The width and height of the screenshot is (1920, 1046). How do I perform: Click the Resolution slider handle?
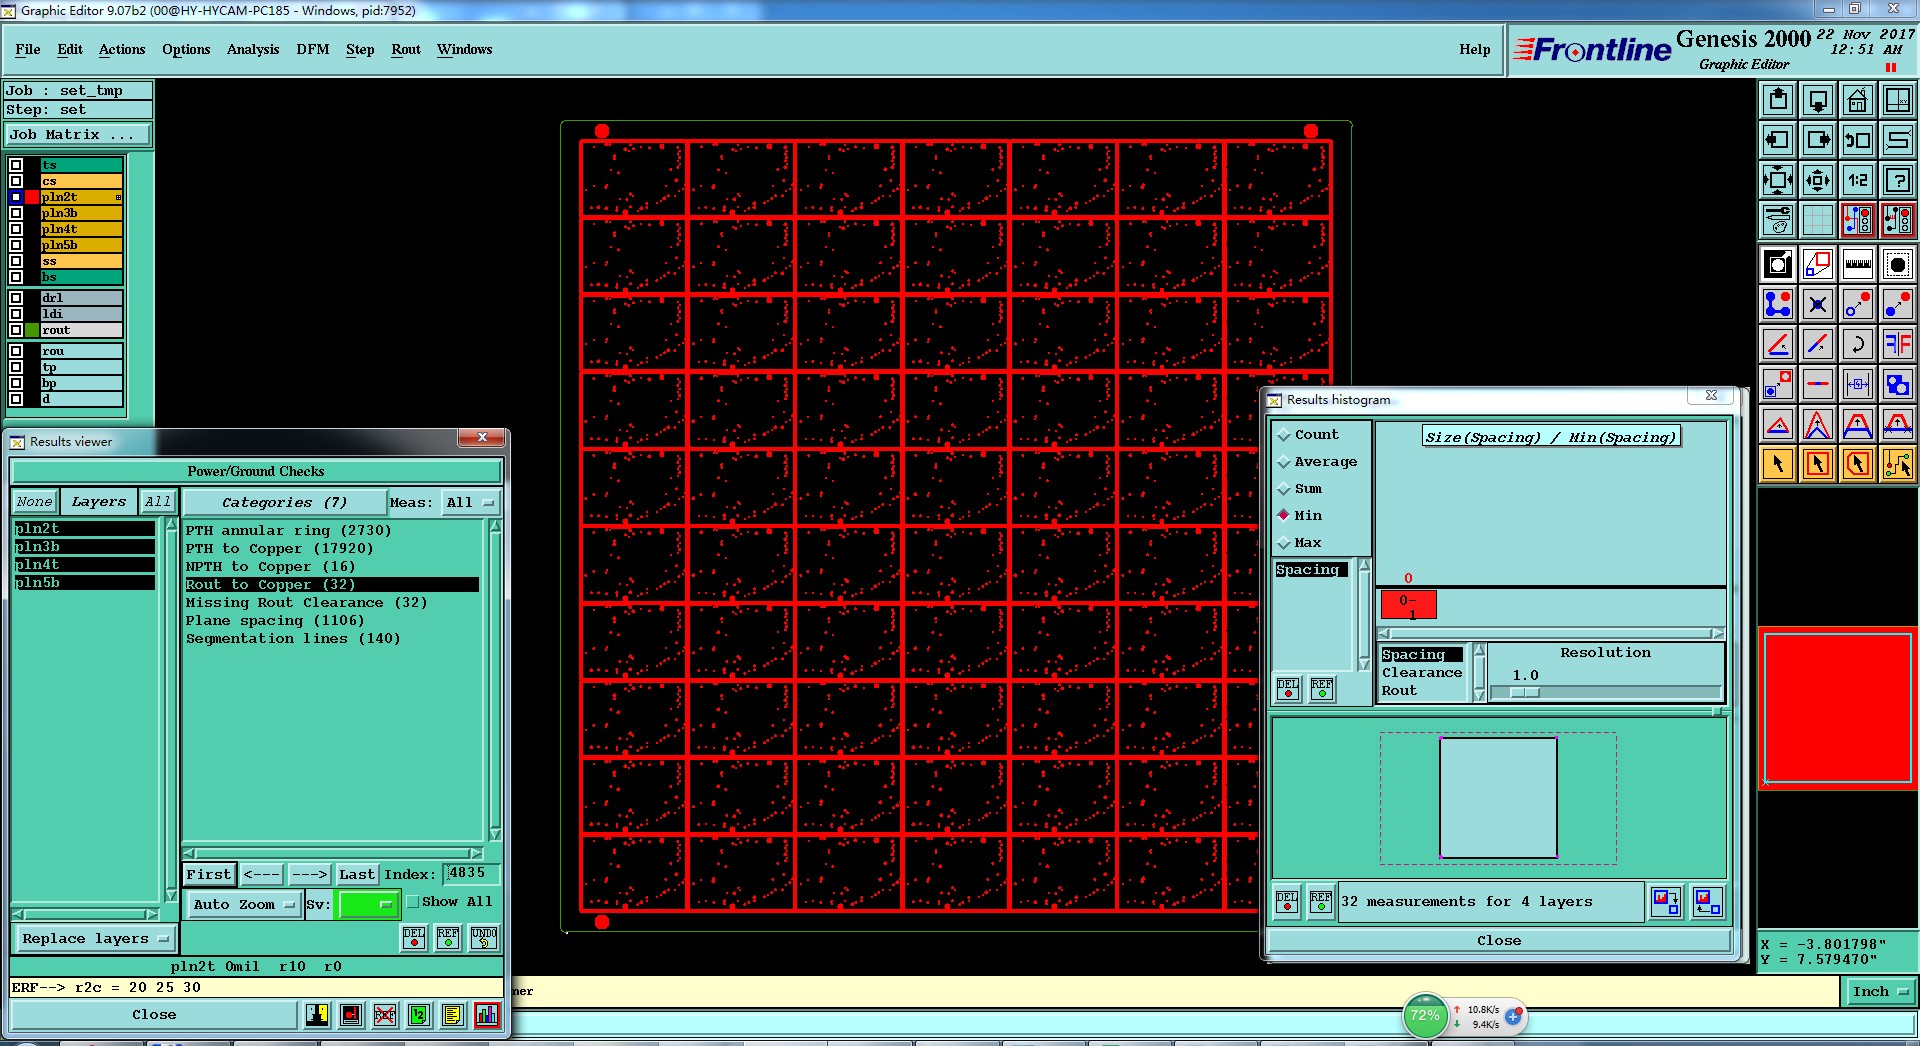(1524, 692)
